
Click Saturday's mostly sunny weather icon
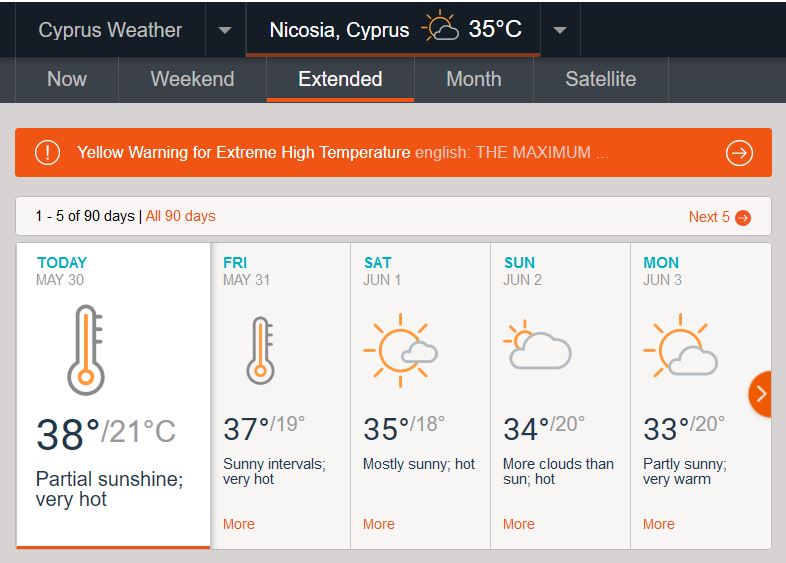click(x=399, y=351)
